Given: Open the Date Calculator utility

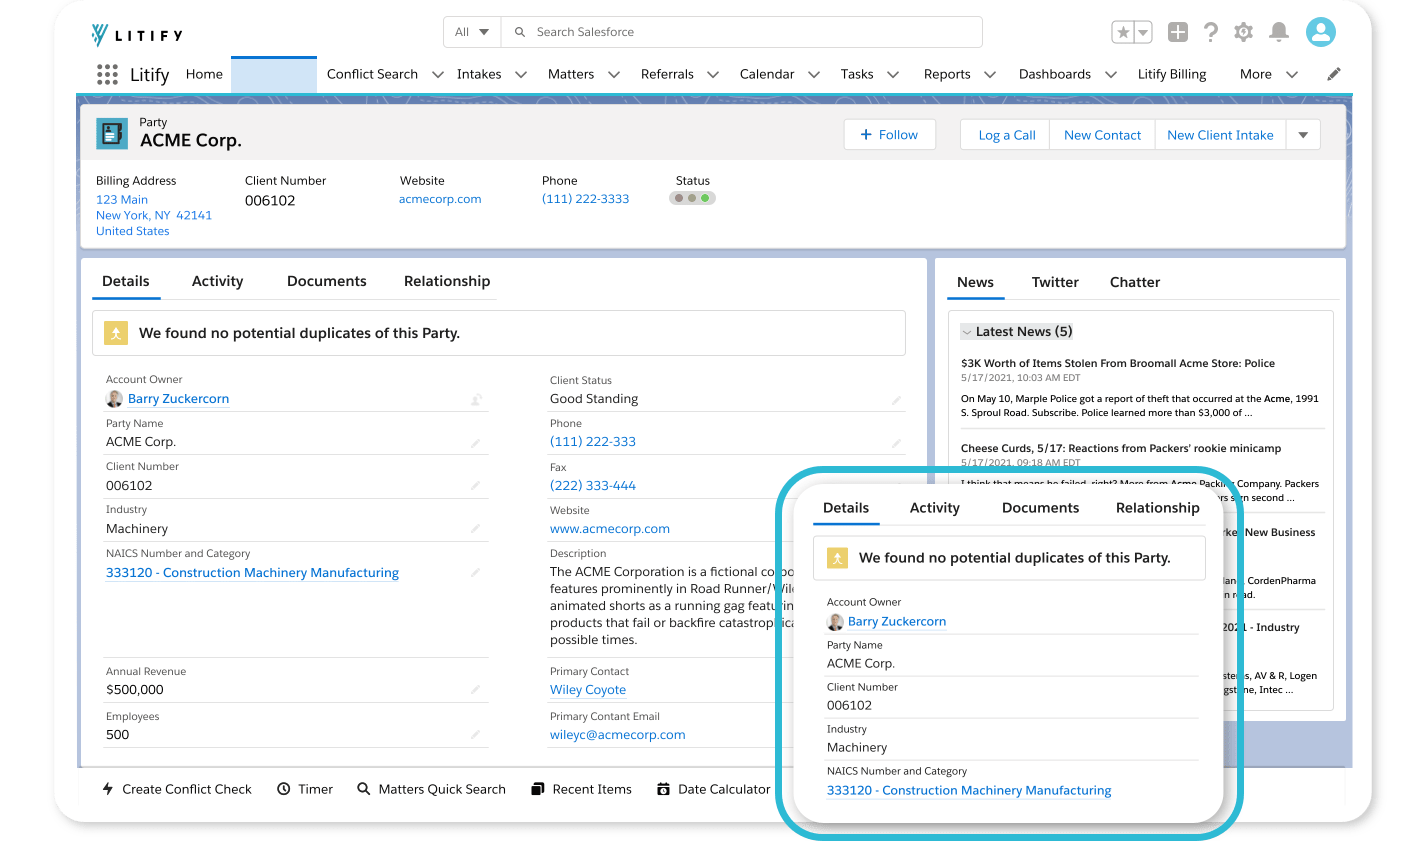Looking at the screenshot, I should pyautogui.click(x=713, y=789).
